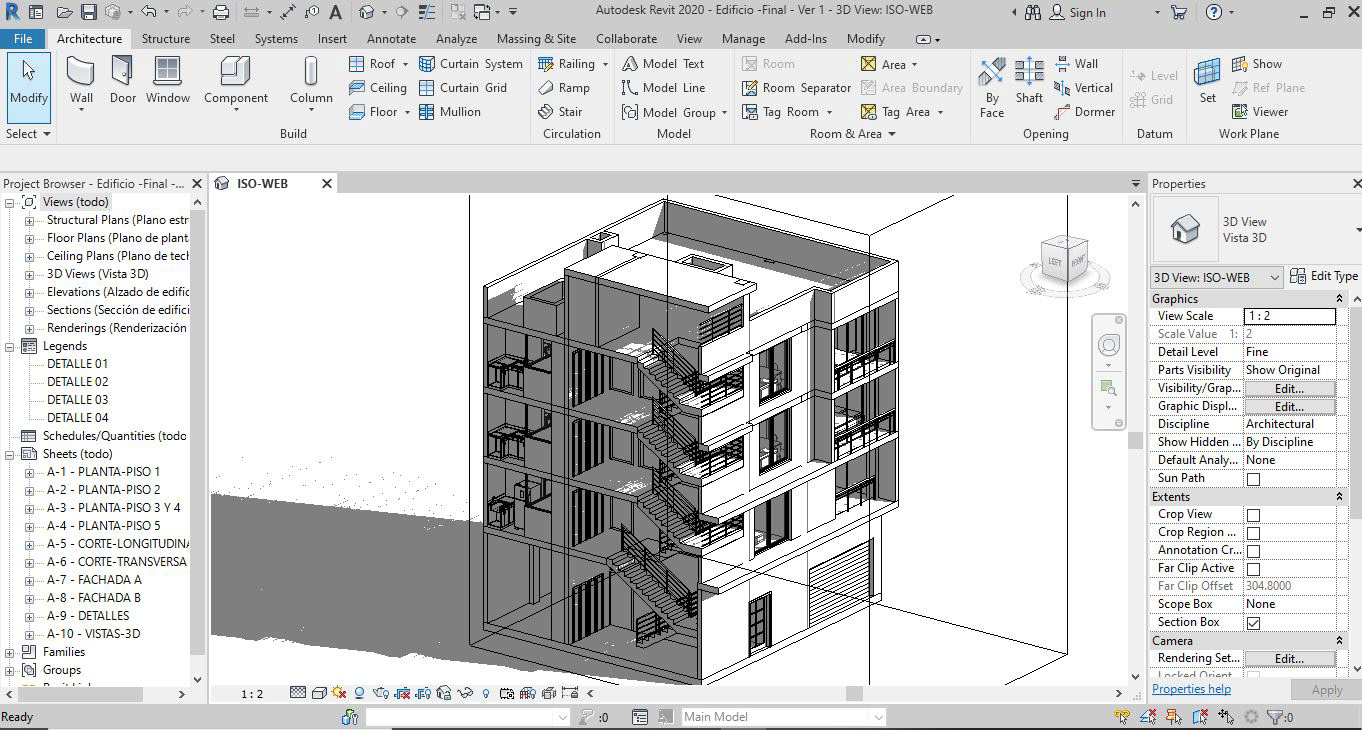Image resolution: width=1362 pixels, height=730 pixels.
Task: Toggle shadows in view control bar
Action: coord(360,693)
